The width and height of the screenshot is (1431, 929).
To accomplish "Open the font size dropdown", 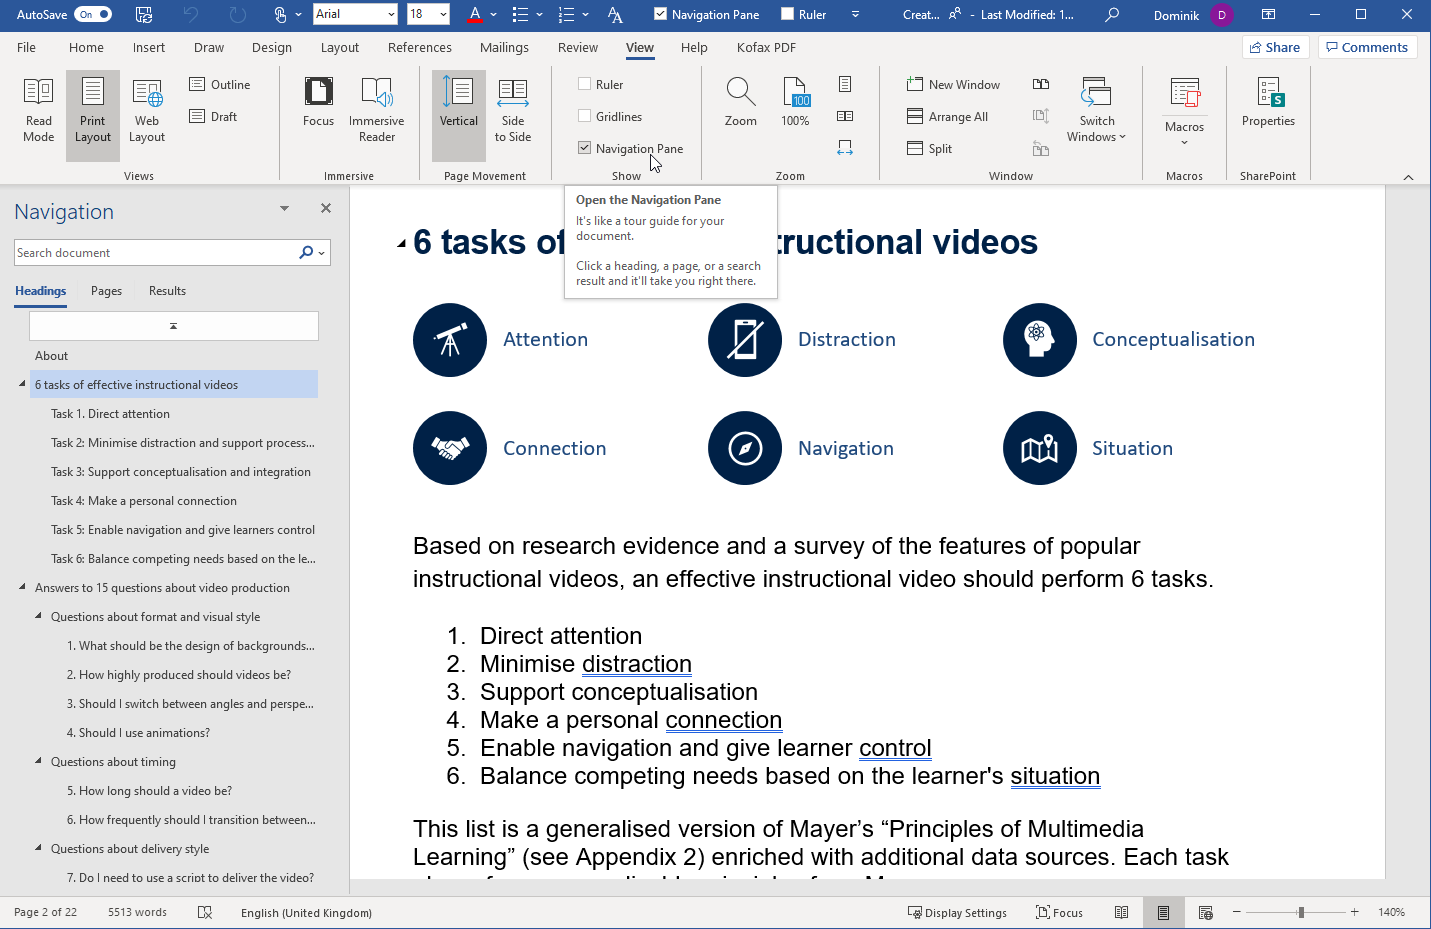I will tap(442, 15).
